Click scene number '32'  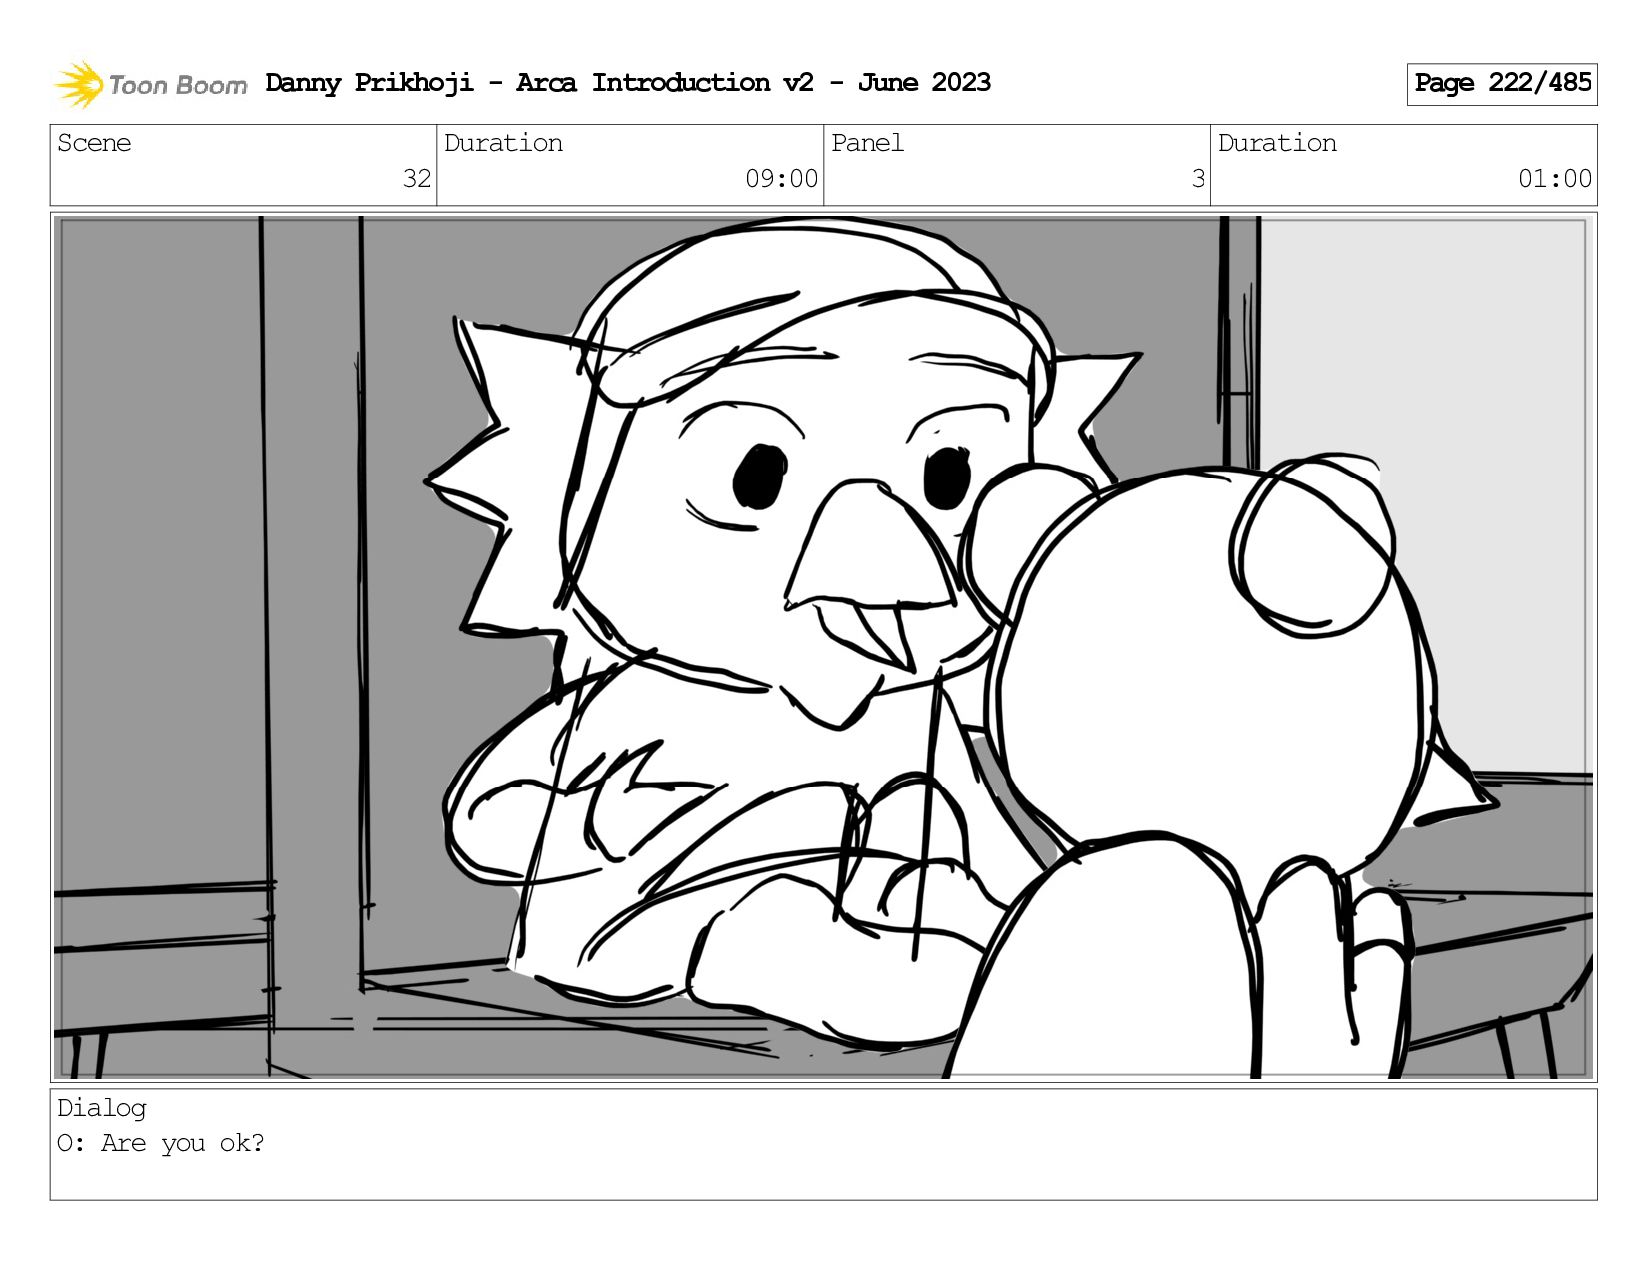point(417,179)
